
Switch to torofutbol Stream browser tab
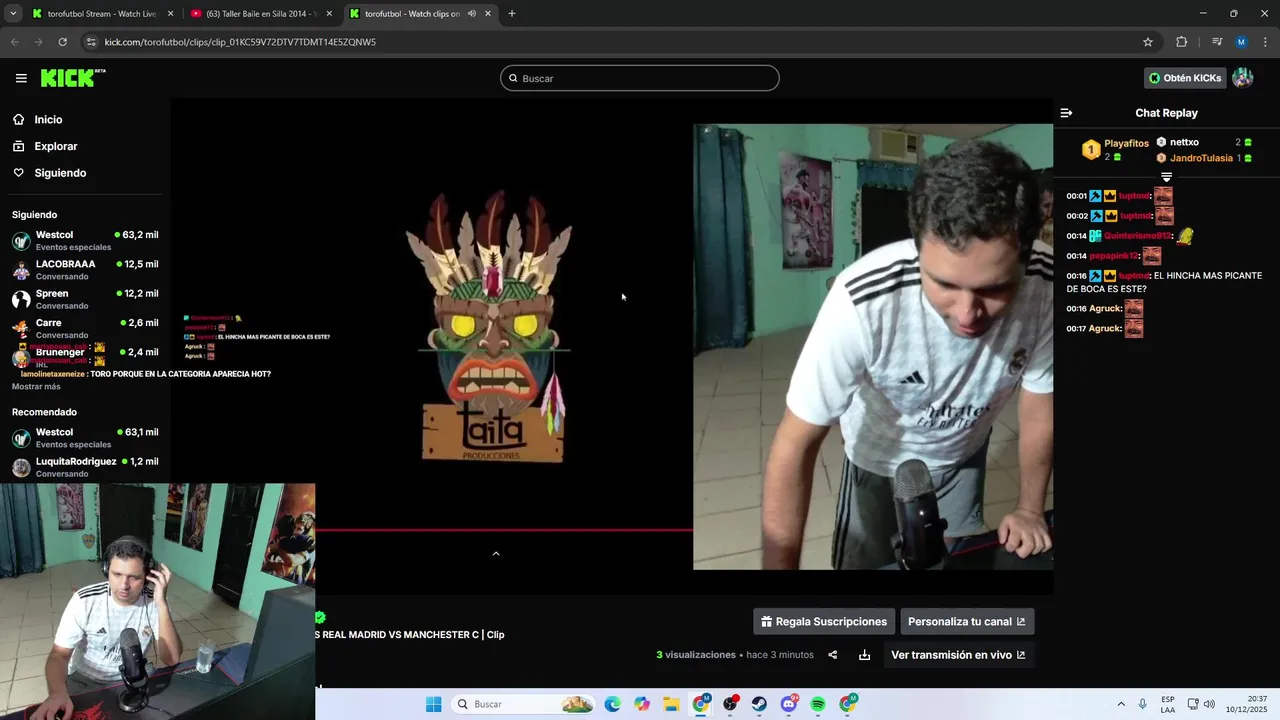[x=100, y=13]
